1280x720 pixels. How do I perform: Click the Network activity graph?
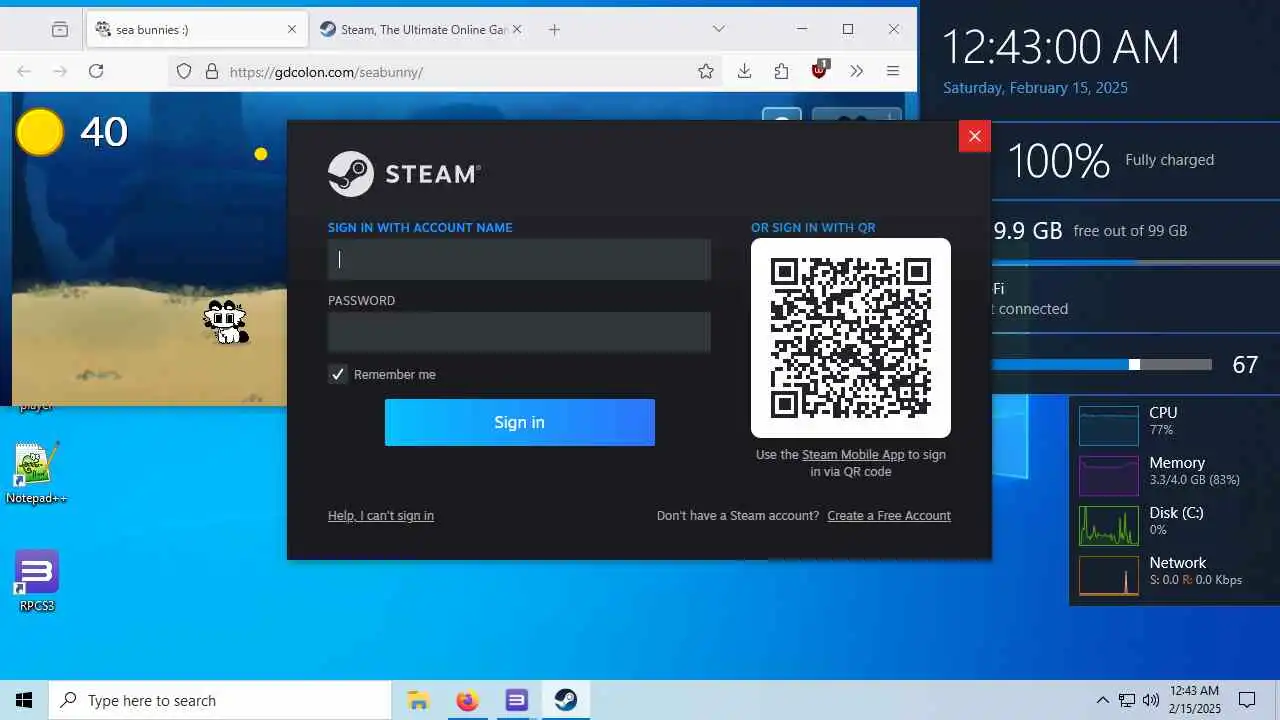(x=1109, y=575)
